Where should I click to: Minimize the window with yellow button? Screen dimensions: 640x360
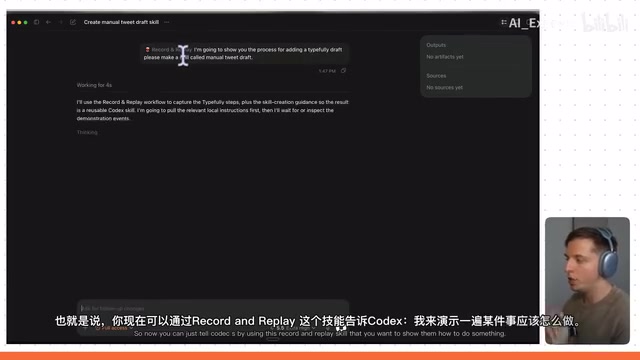[19, 22]
